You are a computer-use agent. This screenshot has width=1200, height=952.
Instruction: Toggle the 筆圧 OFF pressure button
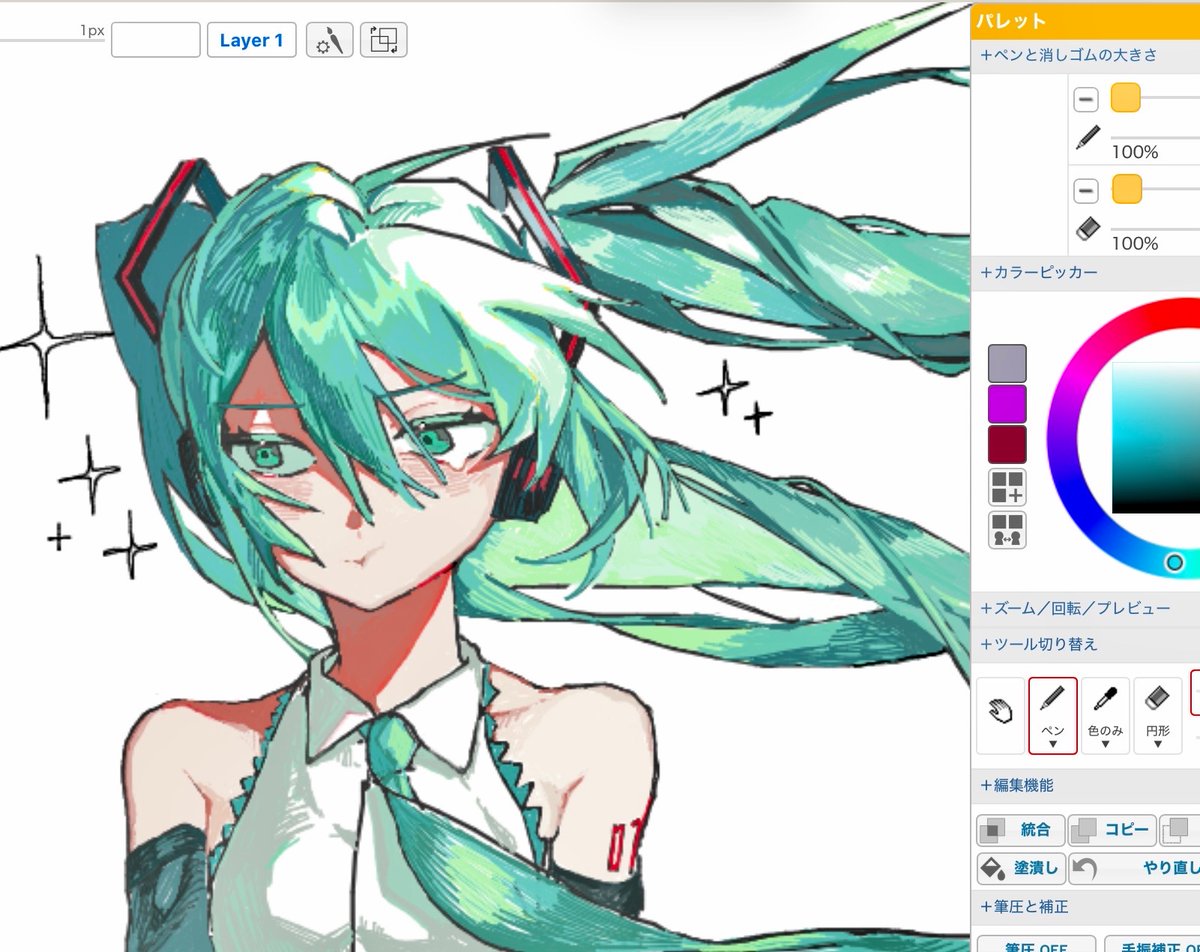1034,944
